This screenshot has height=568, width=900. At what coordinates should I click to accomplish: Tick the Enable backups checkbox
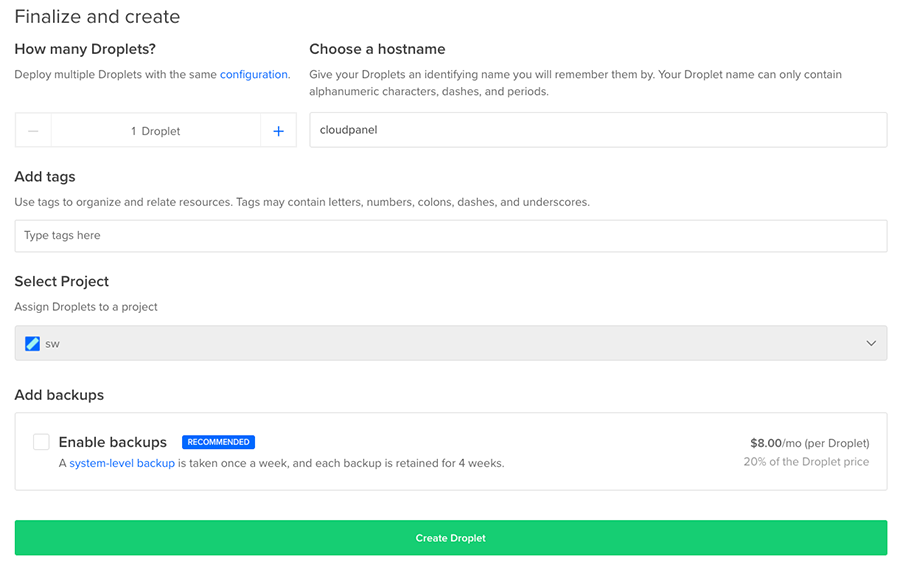tap(41, 442)
